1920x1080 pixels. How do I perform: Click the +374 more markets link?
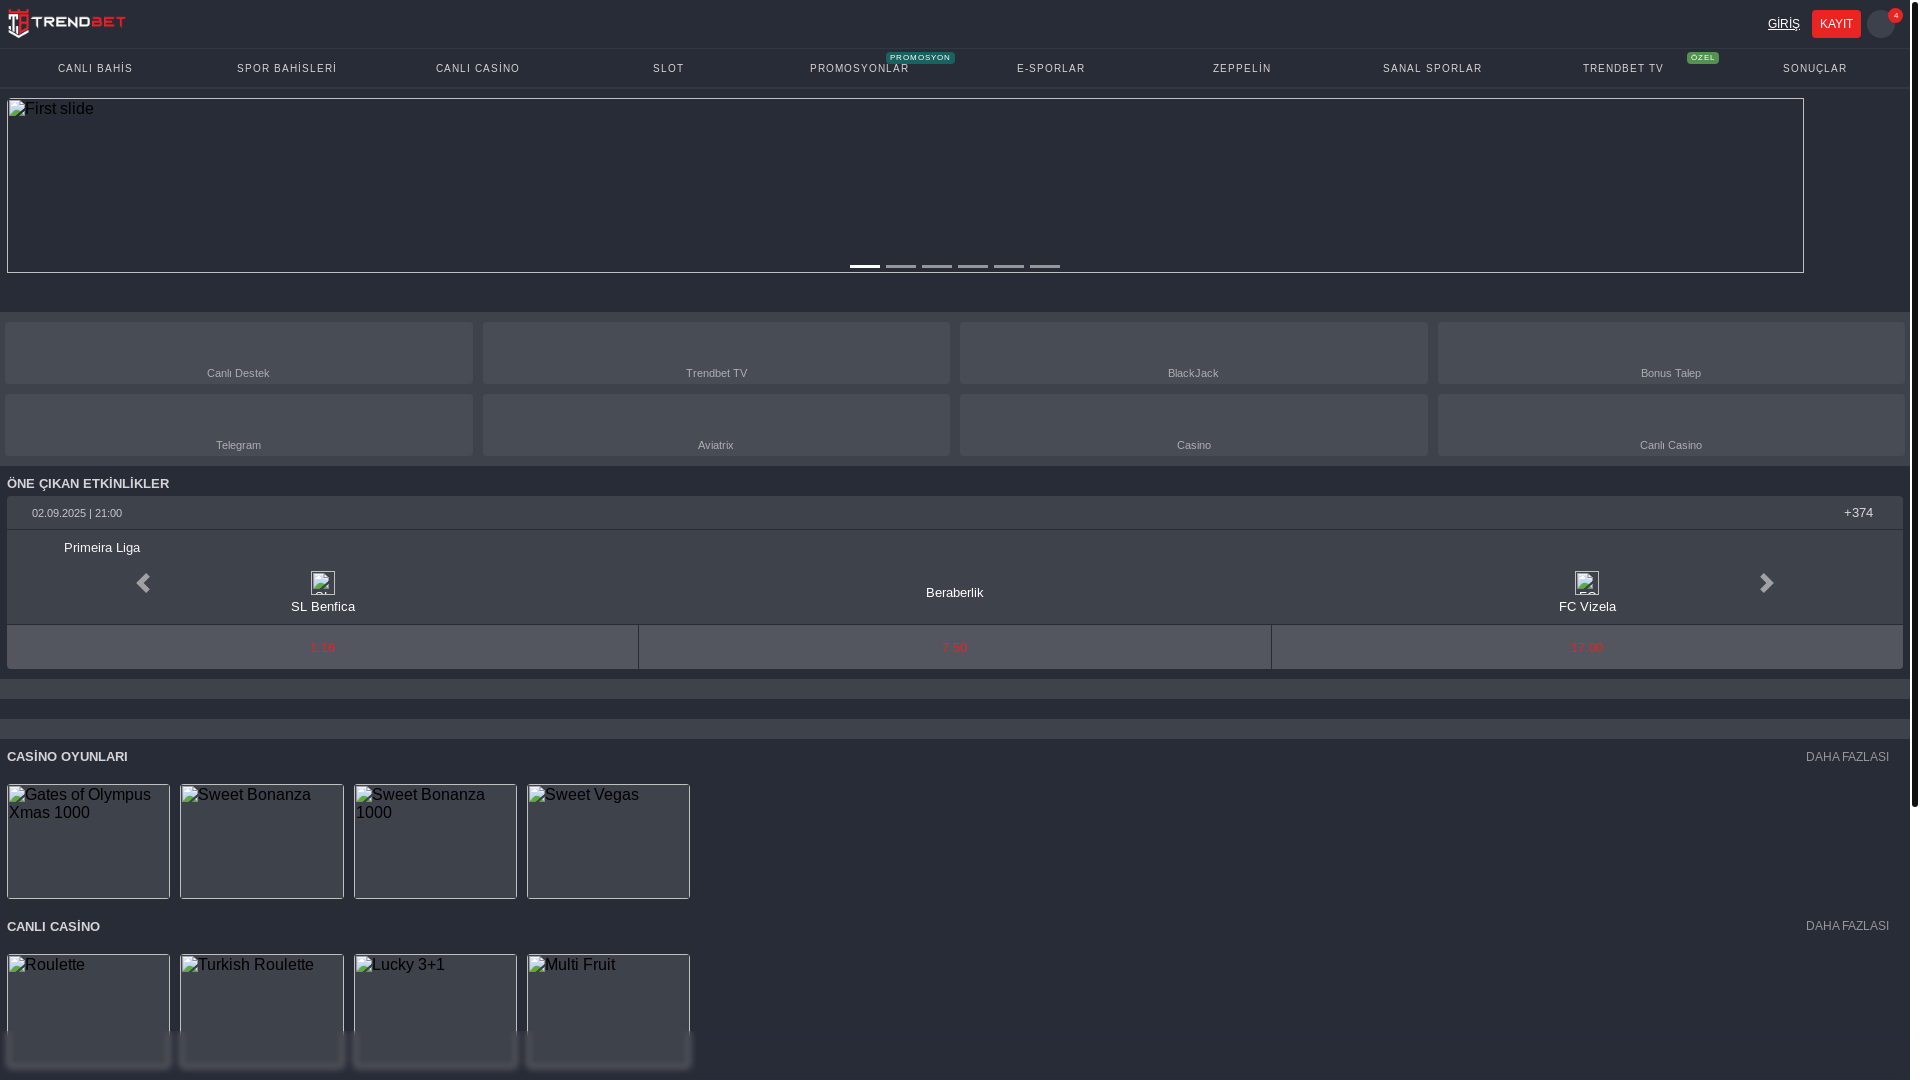pyautogui.click(x=1858, y=513)
